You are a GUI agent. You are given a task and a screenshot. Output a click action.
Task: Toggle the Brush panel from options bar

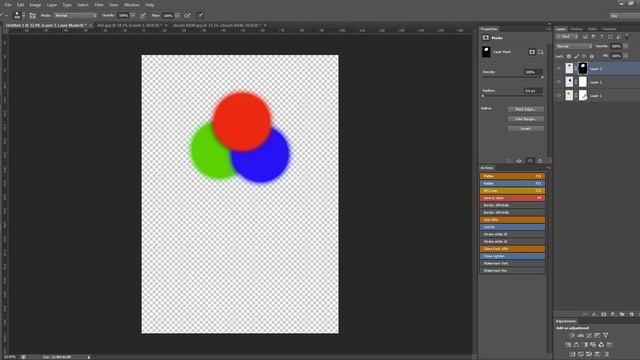(33, 16)
